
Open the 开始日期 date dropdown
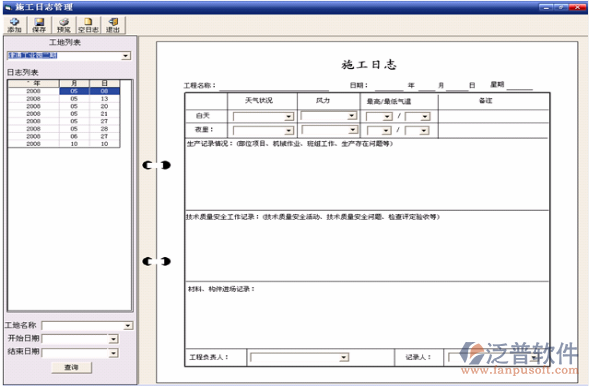[x=113, y=339]
